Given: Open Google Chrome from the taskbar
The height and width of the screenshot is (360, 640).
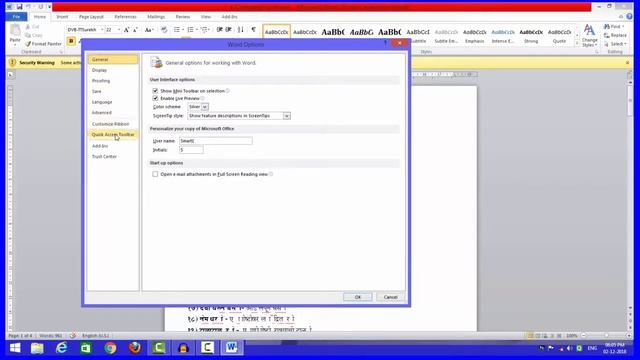Looking at the screenshot, I should point(110,348).
